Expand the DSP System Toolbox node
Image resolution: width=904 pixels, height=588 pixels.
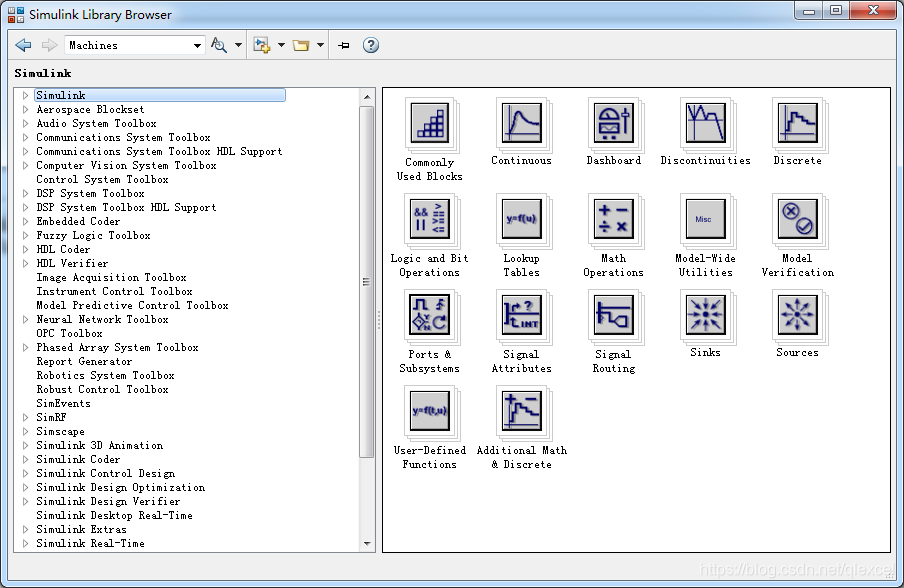coord(25,193)
